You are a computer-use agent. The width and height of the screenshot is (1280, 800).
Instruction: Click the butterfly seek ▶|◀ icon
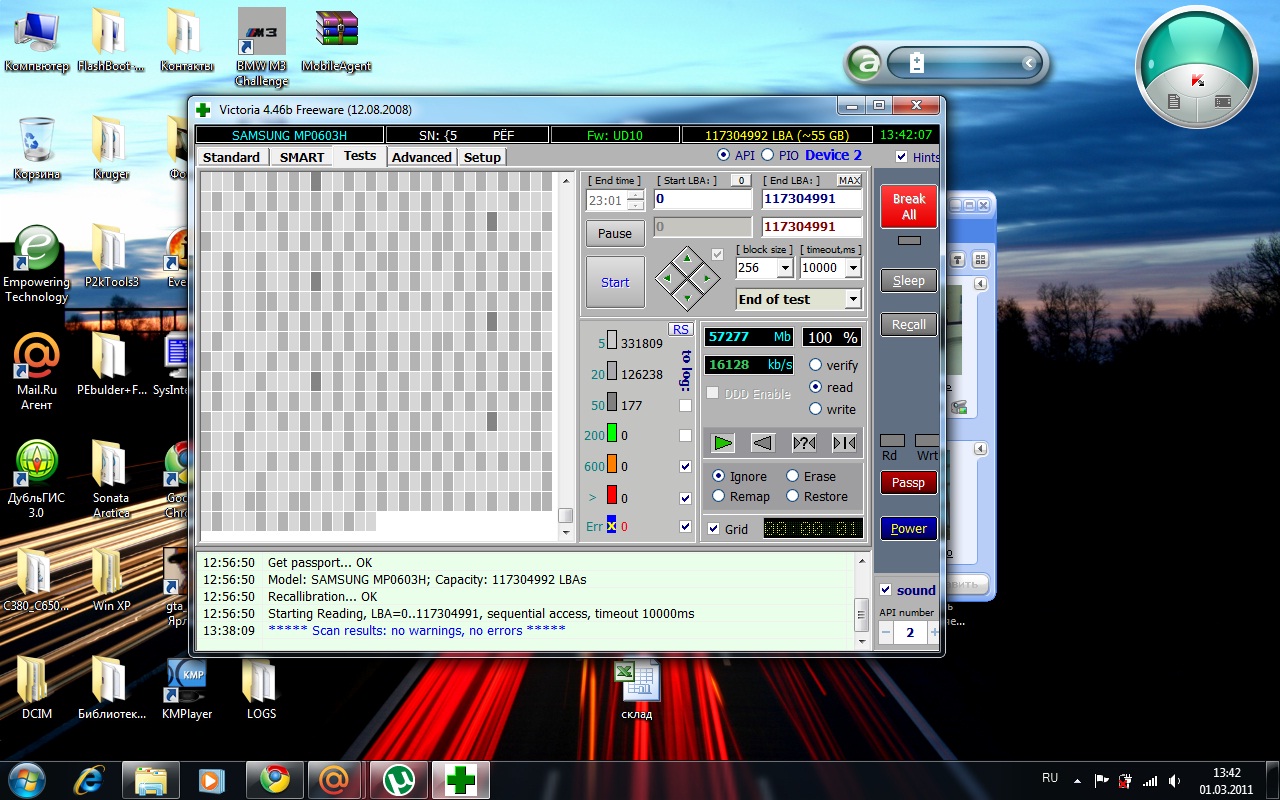click(844, 442)
